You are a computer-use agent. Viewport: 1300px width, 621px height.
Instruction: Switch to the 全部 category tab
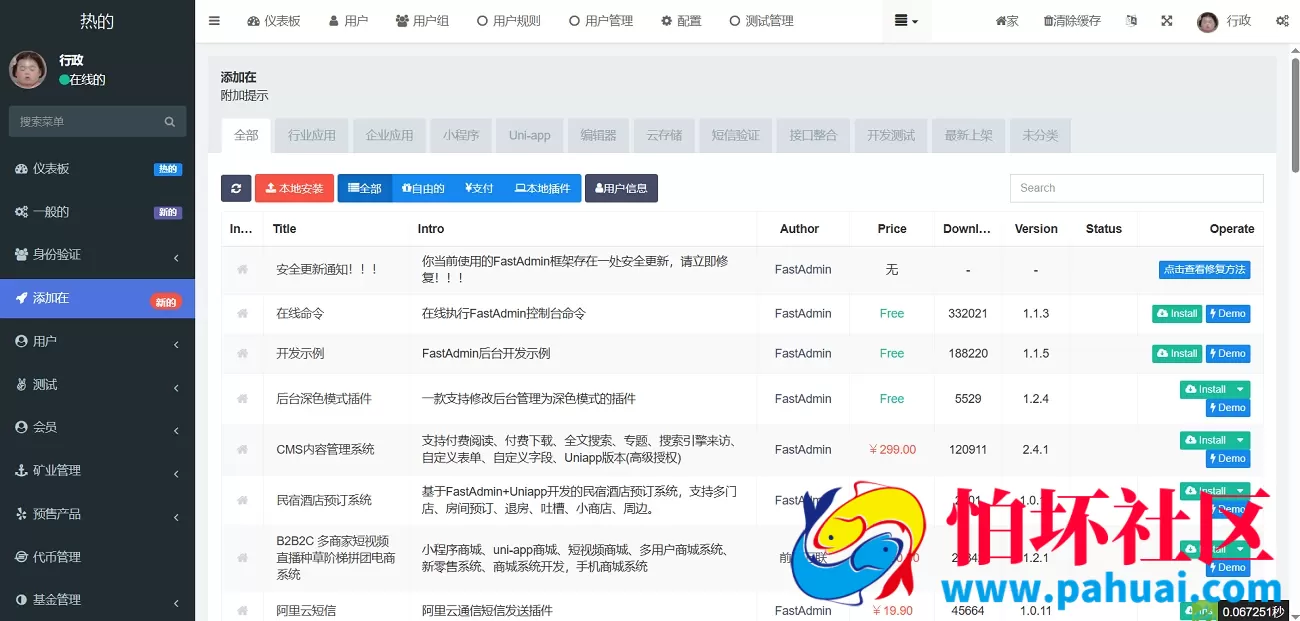point(246,135)
